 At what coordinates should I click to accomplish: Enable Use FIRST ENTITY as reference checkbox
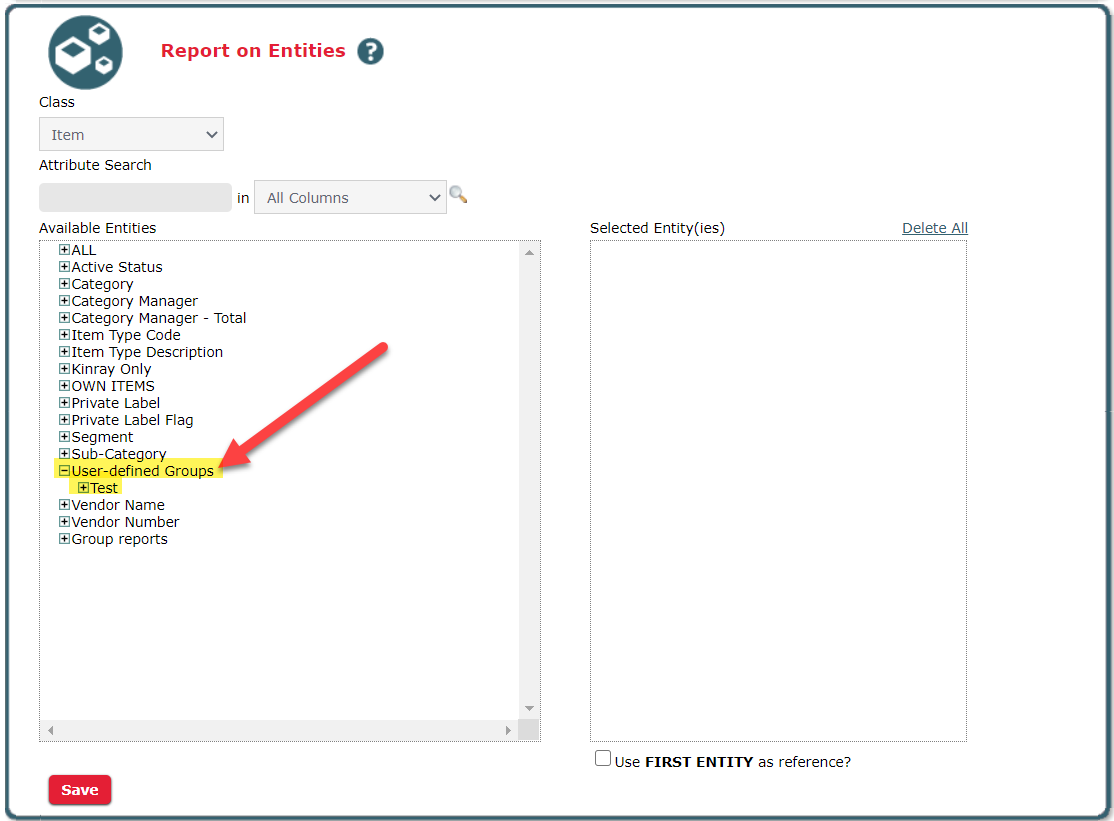click(602, 759)
